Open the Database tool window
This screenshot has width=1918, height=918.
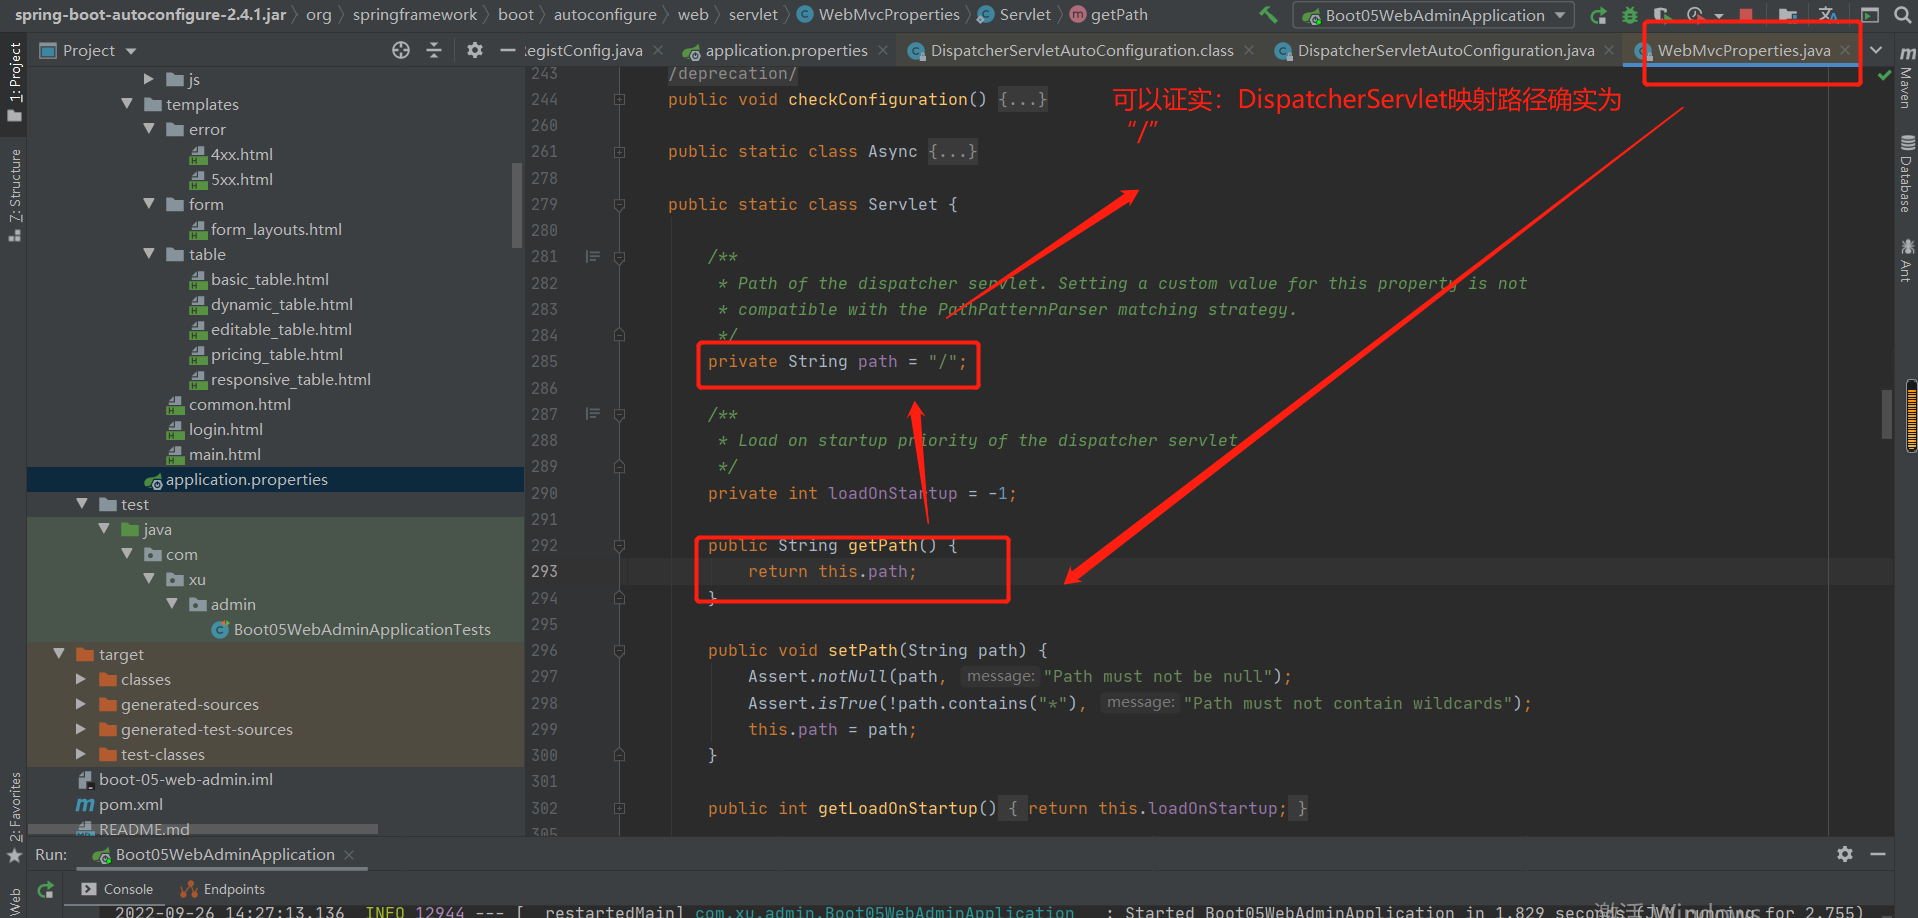(1906, 174)
